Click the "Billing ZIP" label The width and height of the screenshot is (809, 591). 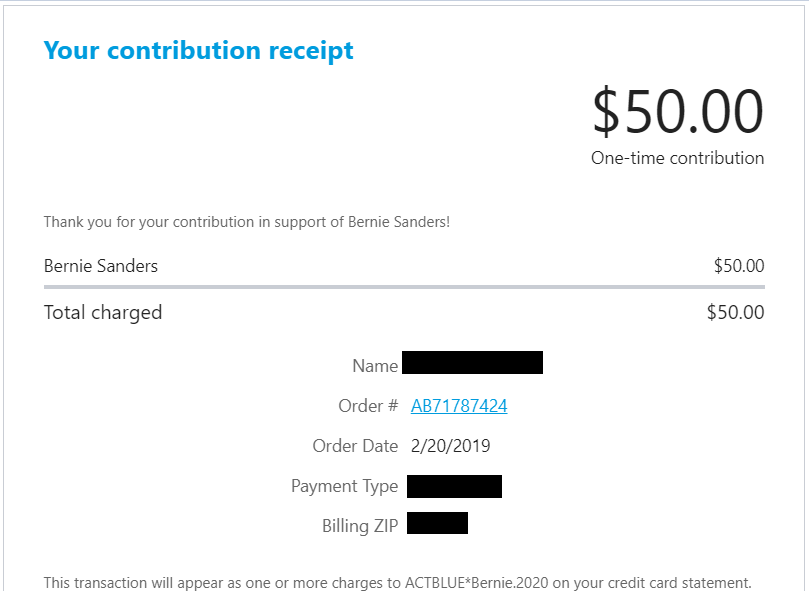(360, 526)
